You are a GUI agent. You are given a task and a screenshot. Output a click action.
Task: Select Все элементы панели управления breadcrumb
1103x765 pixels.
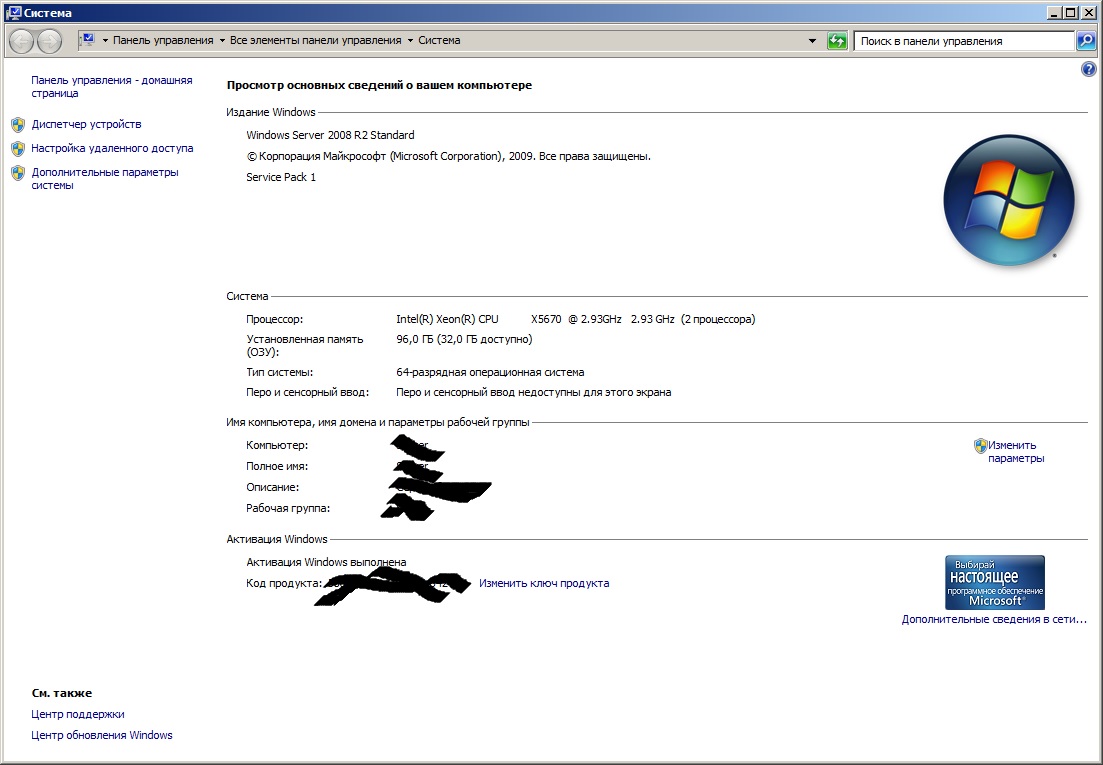[x=315, y=41]
